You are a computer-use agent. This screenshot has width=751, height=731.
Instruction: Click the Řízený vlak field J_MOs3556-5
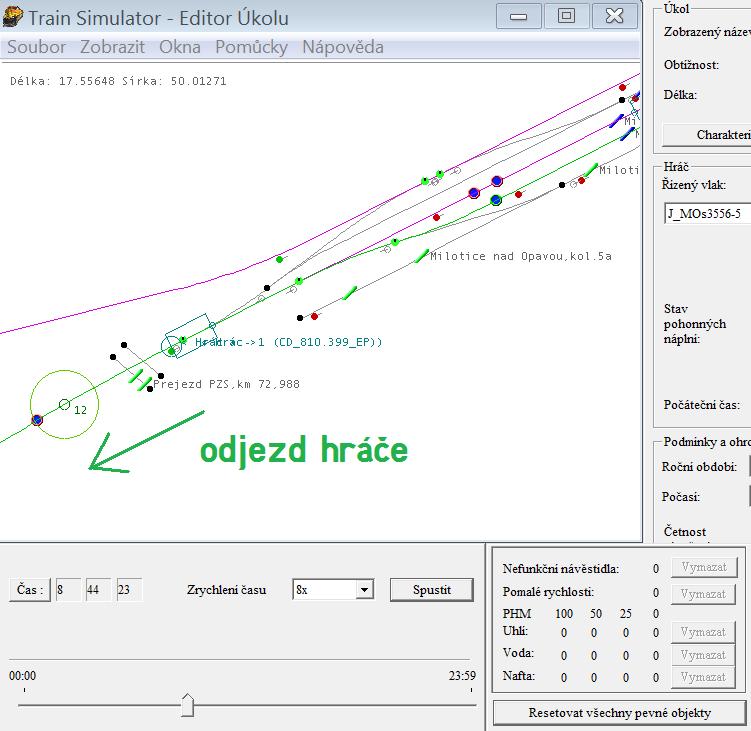[x=708, y=213]
